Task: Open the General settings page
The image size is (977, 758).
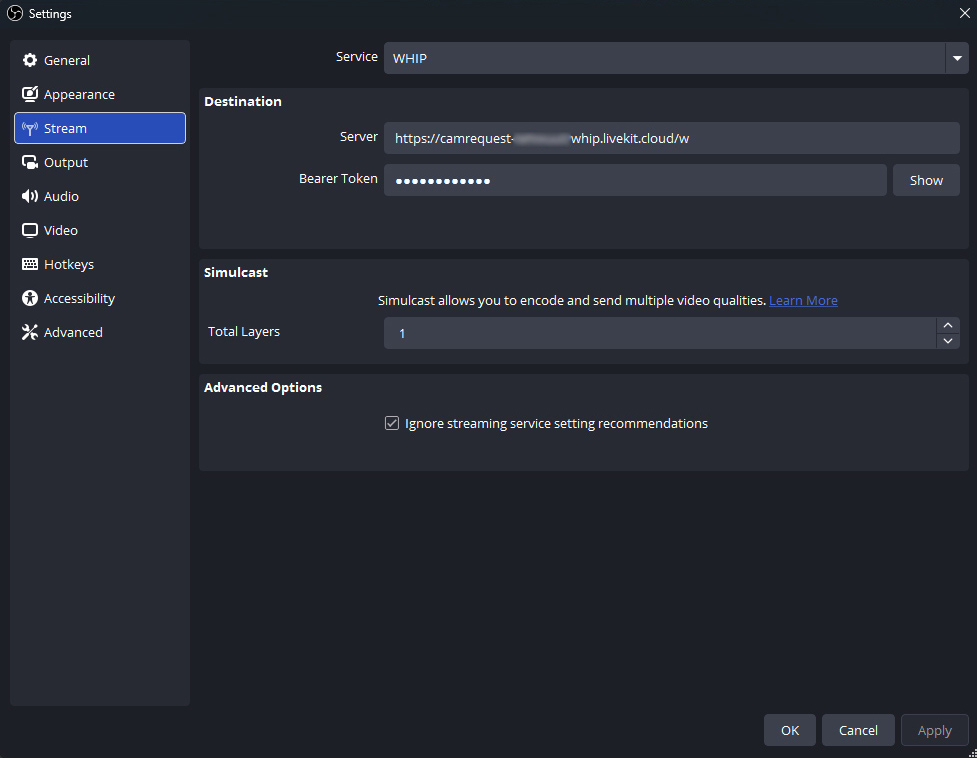Action: tap(100, 60)
